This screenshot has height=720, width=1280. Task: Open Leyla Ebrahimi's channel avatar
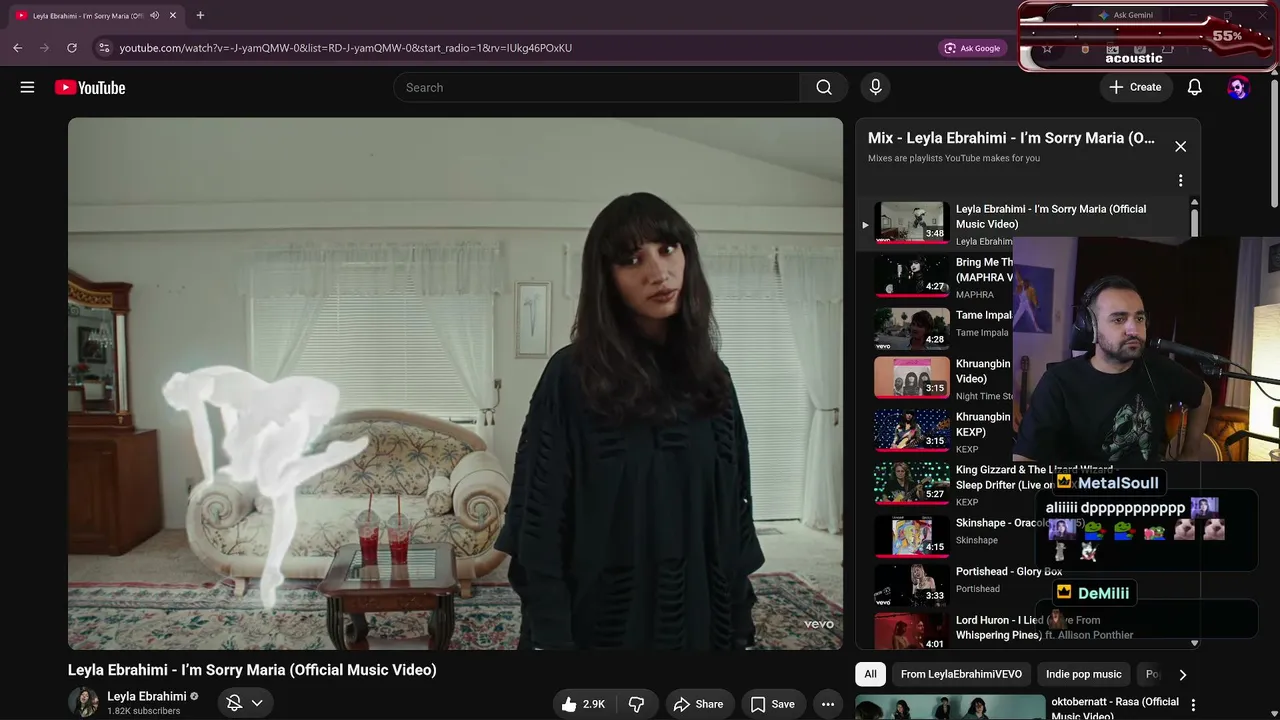click(x=84, y=702)
